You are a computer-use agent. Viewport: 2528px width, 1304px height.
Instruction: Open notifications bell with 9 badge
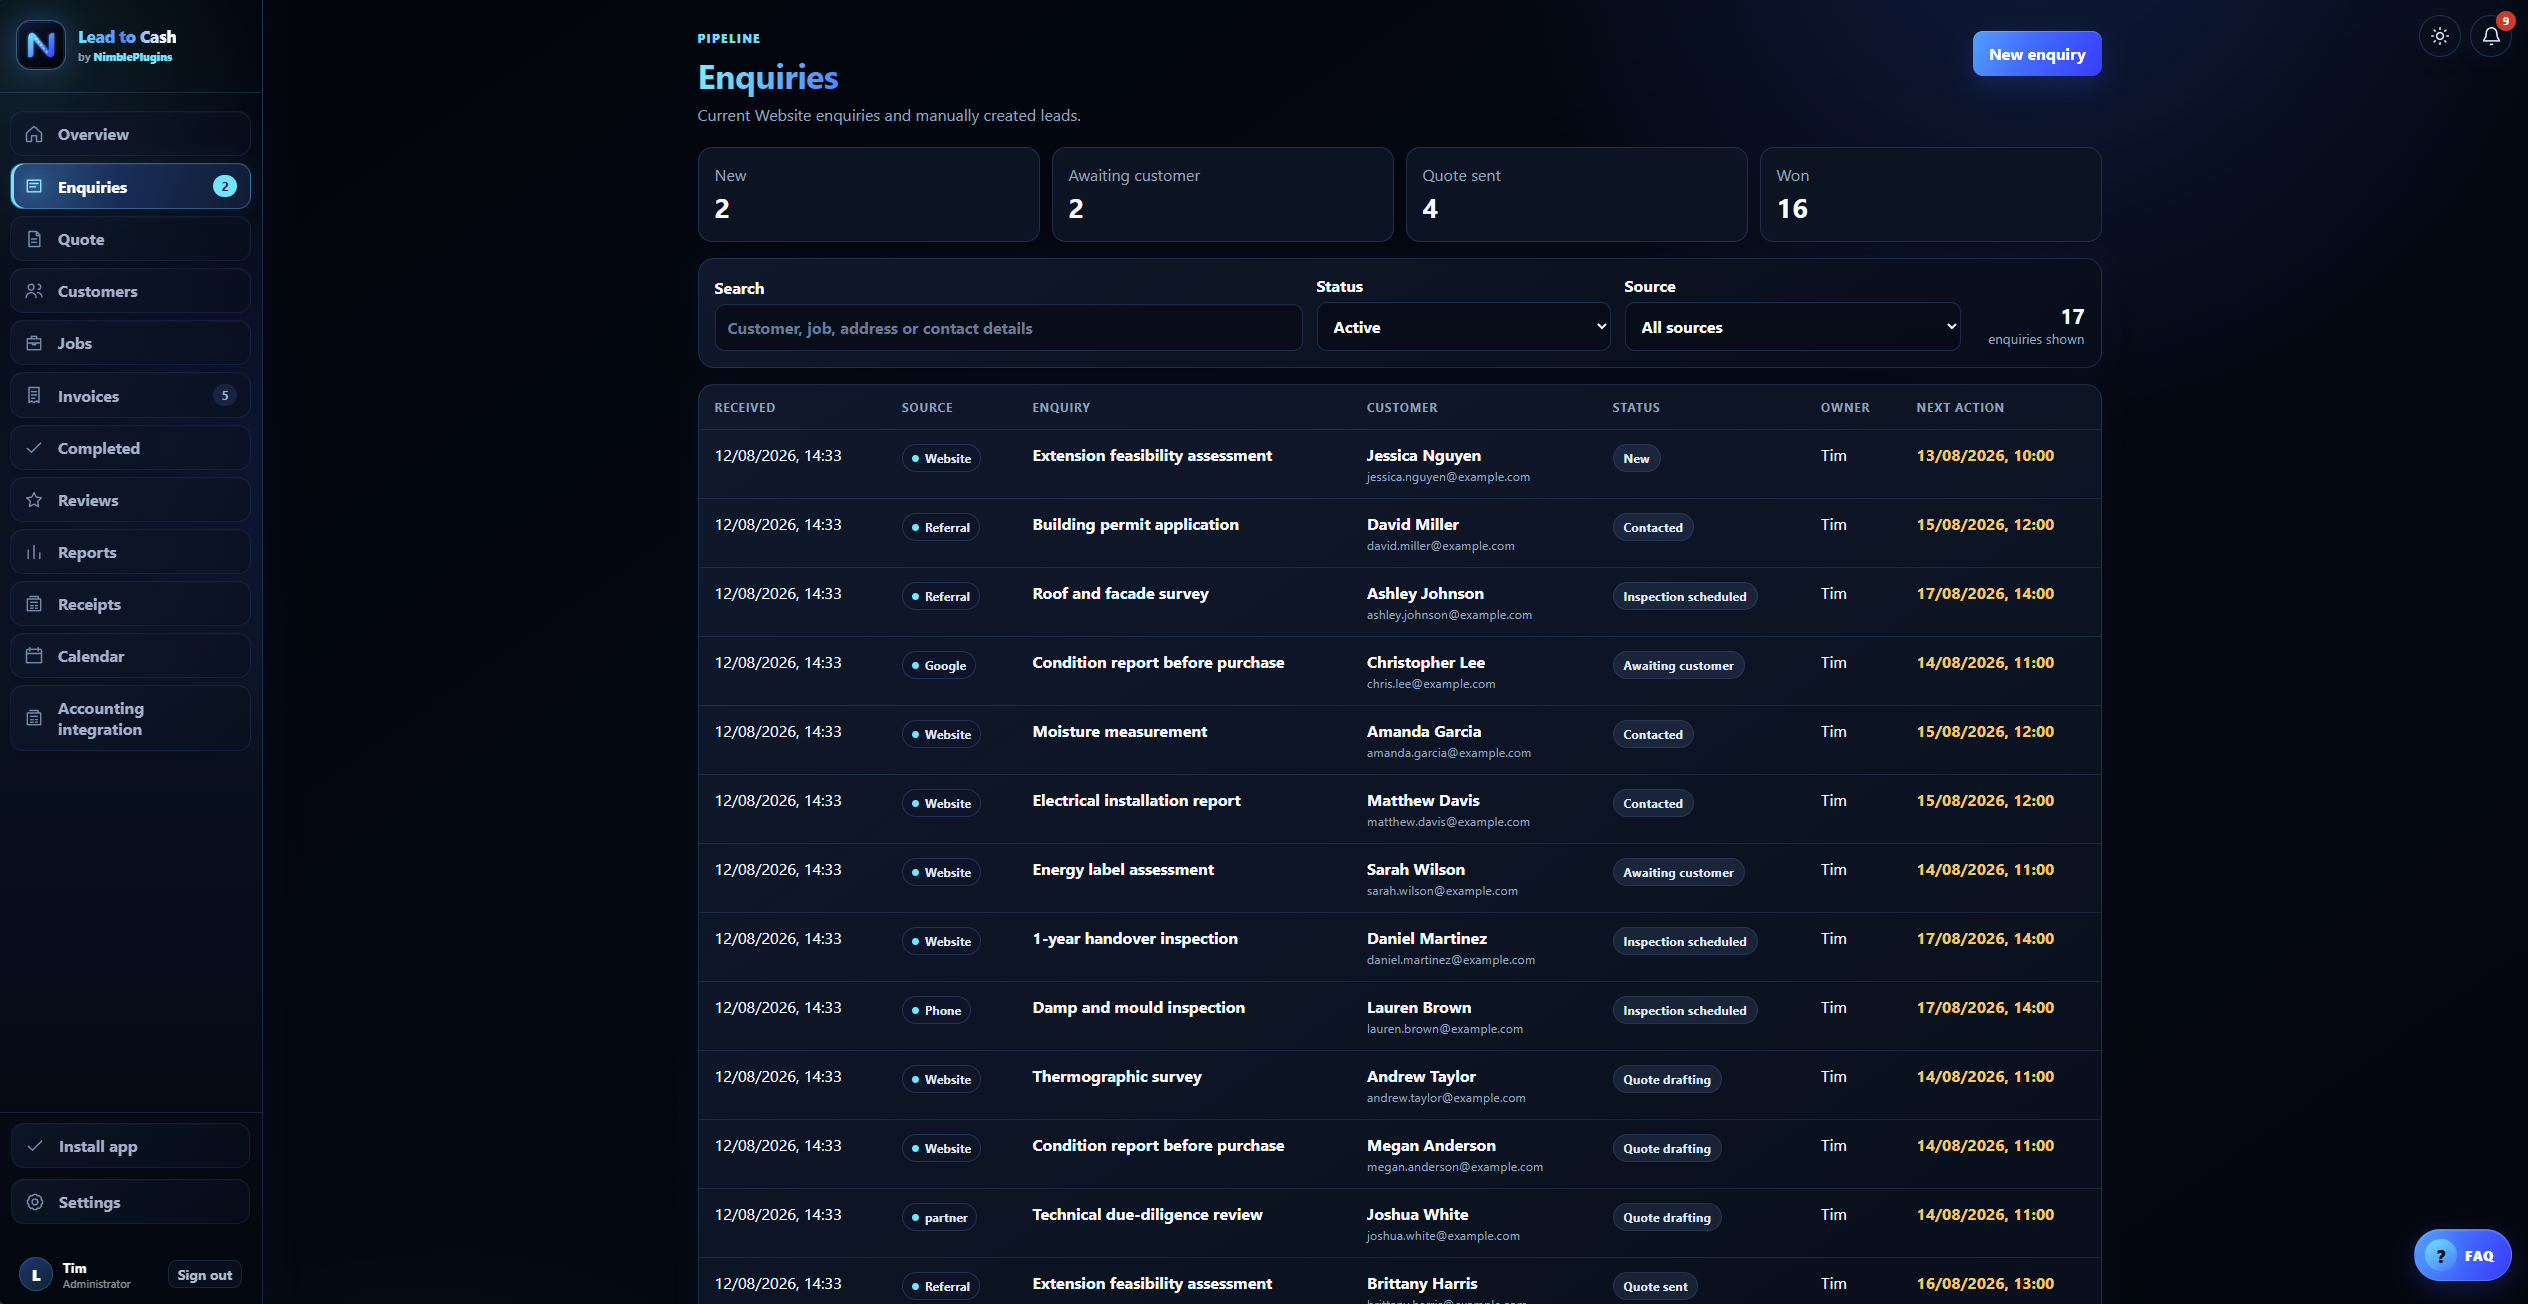pyautogui.click(x=2491, y=36)
